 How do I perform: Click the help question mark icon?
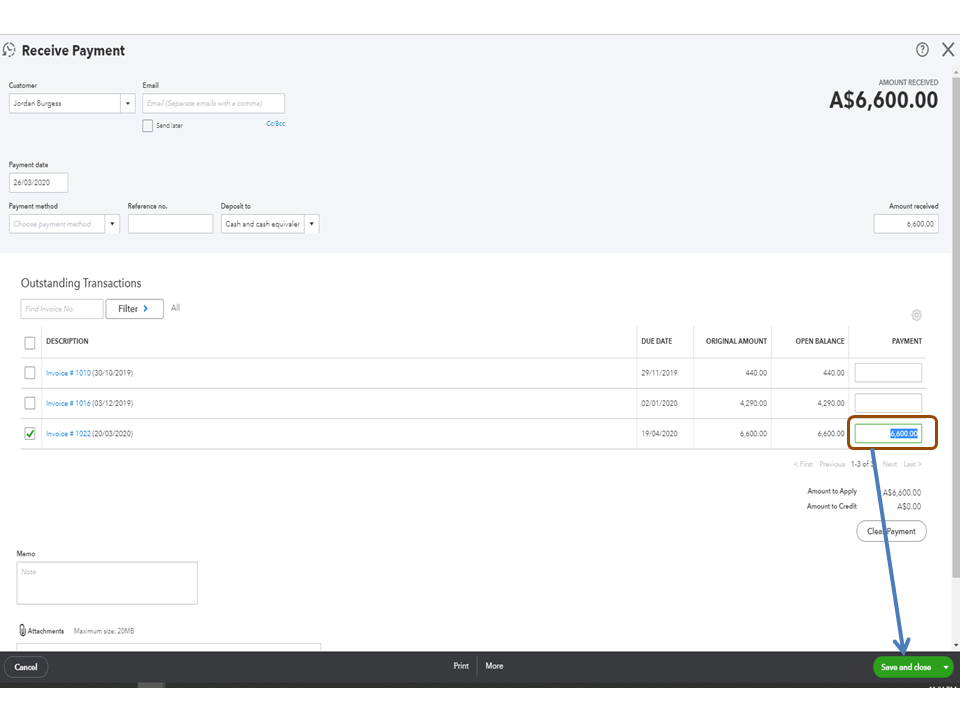(922, 50)
